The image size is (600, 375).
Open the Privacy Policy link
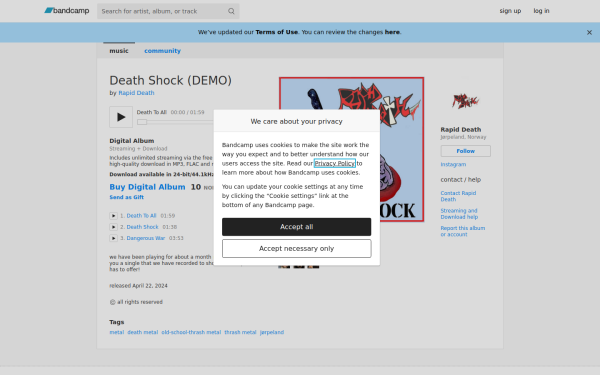coord(335,163)
